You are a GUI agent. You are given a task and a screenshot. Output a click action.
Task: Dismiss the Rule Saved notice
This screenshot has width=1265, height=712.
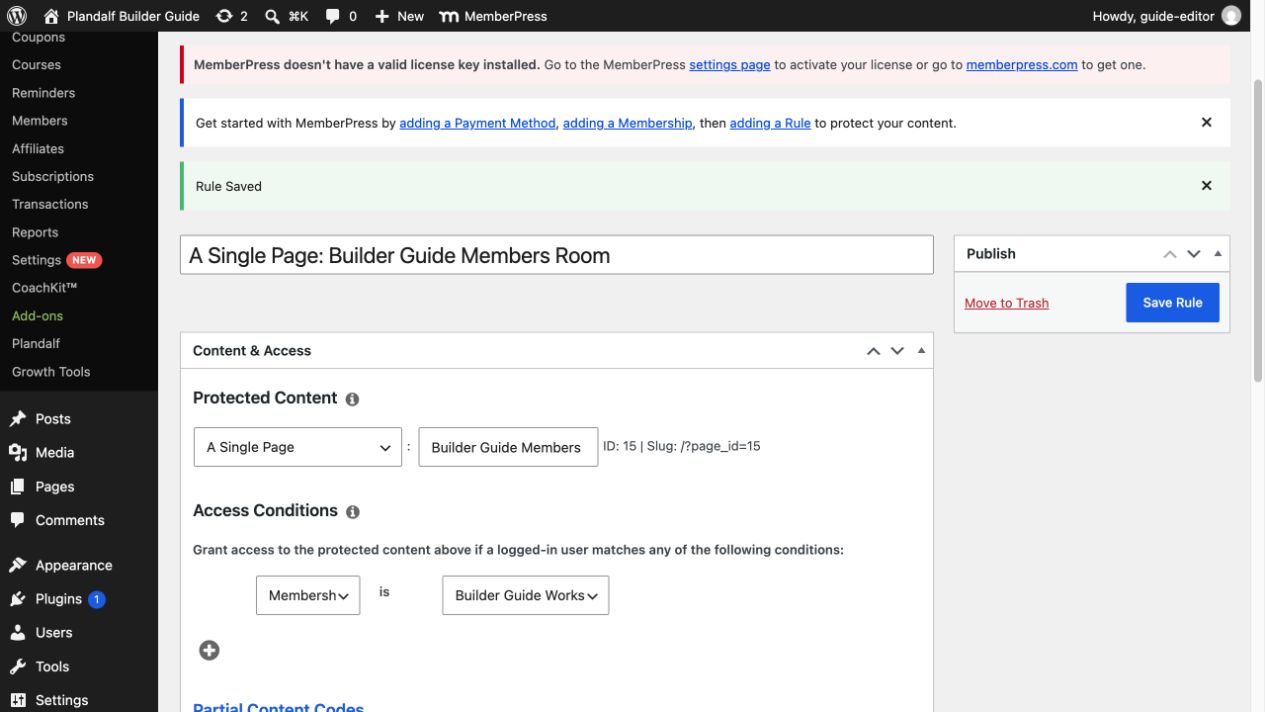1206,185
